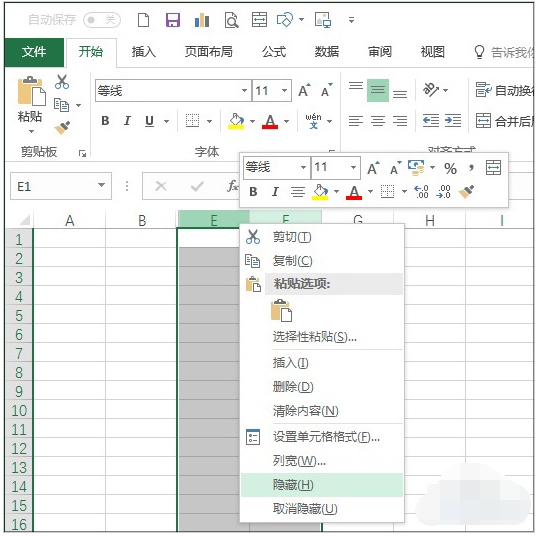This screenshot has width=541, height=536.
Task: Switch to the 审阅 tab
Action: [380, 52]
